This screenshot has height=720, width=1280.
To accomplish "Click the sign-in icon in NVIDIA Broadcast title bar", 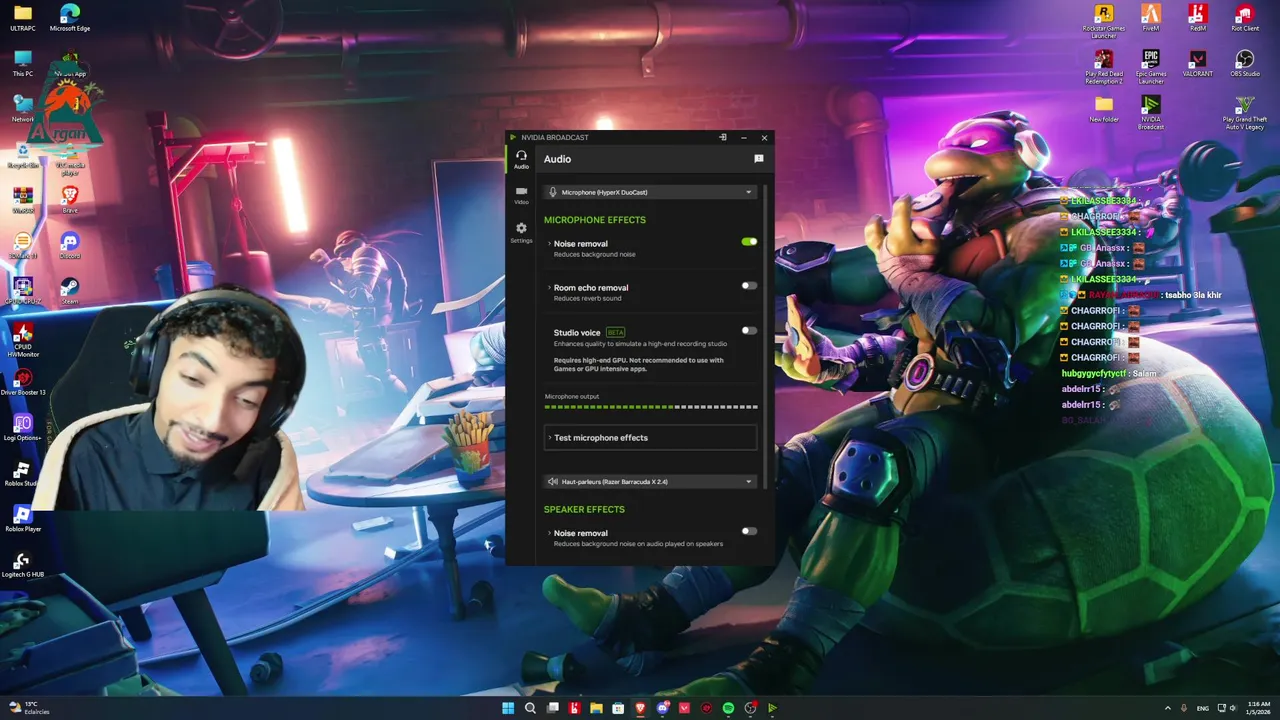I will (x=722, y=137).
